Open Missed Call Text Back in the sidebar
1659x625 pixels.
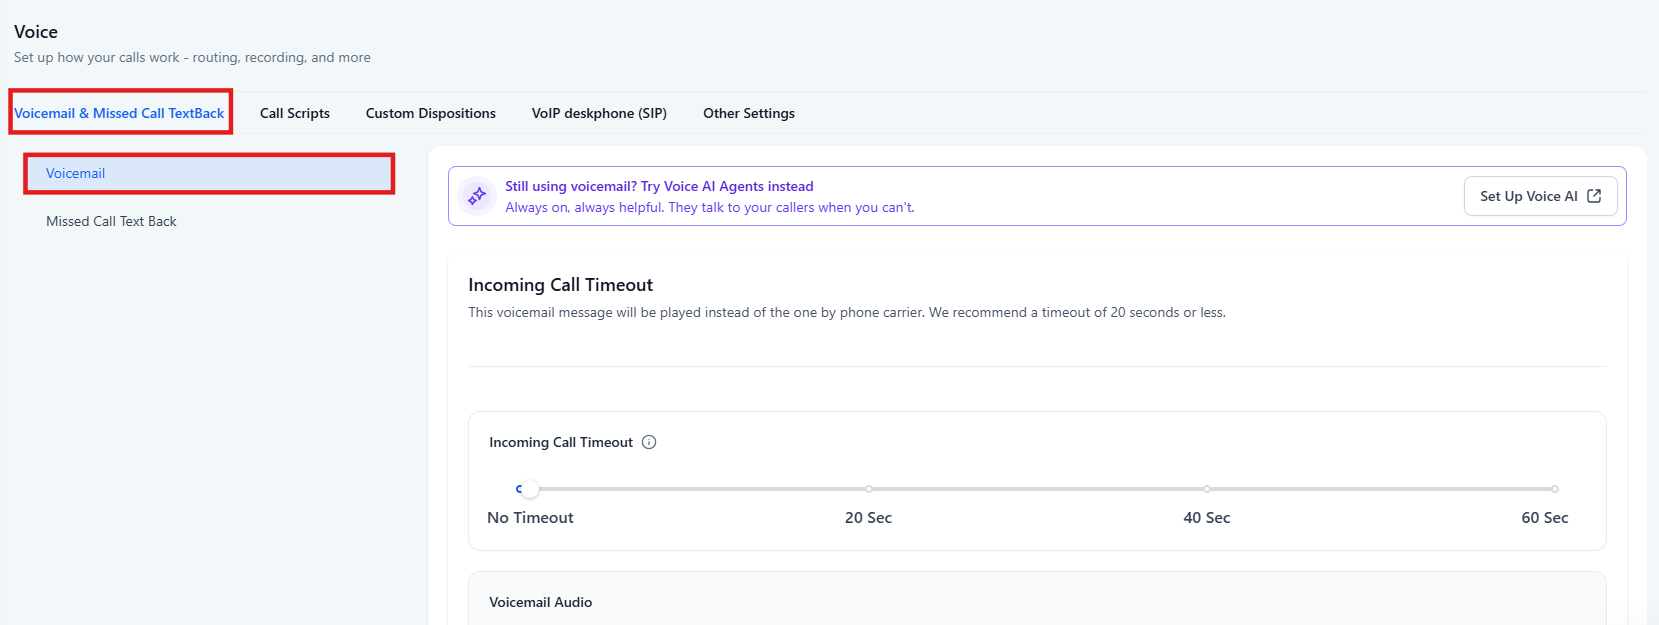[x=111, y=221]
